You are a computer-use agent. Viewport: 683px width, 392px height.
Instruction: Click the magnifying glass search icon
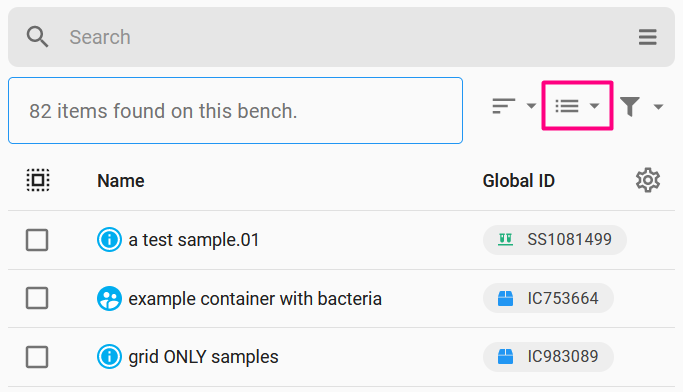(37, 37)
